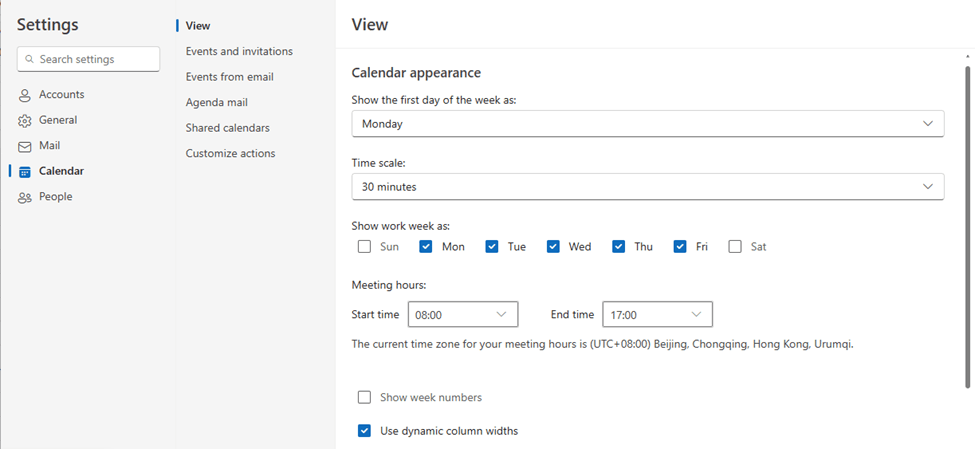The height and width of the screenshot is (449, 975).
Task: Open Customize actions section
Action: (x=230, y=154)
